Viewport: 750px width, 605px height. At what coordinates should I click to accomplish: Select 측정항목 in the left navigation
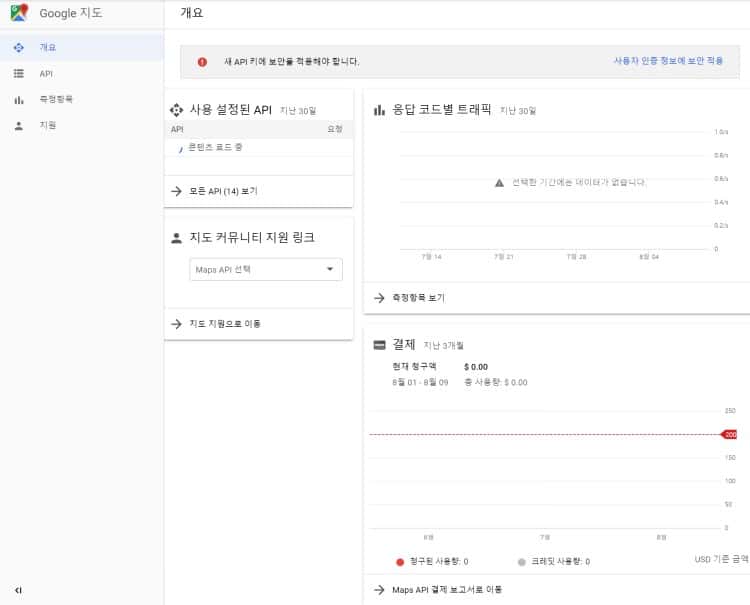[x=56, y=99]
